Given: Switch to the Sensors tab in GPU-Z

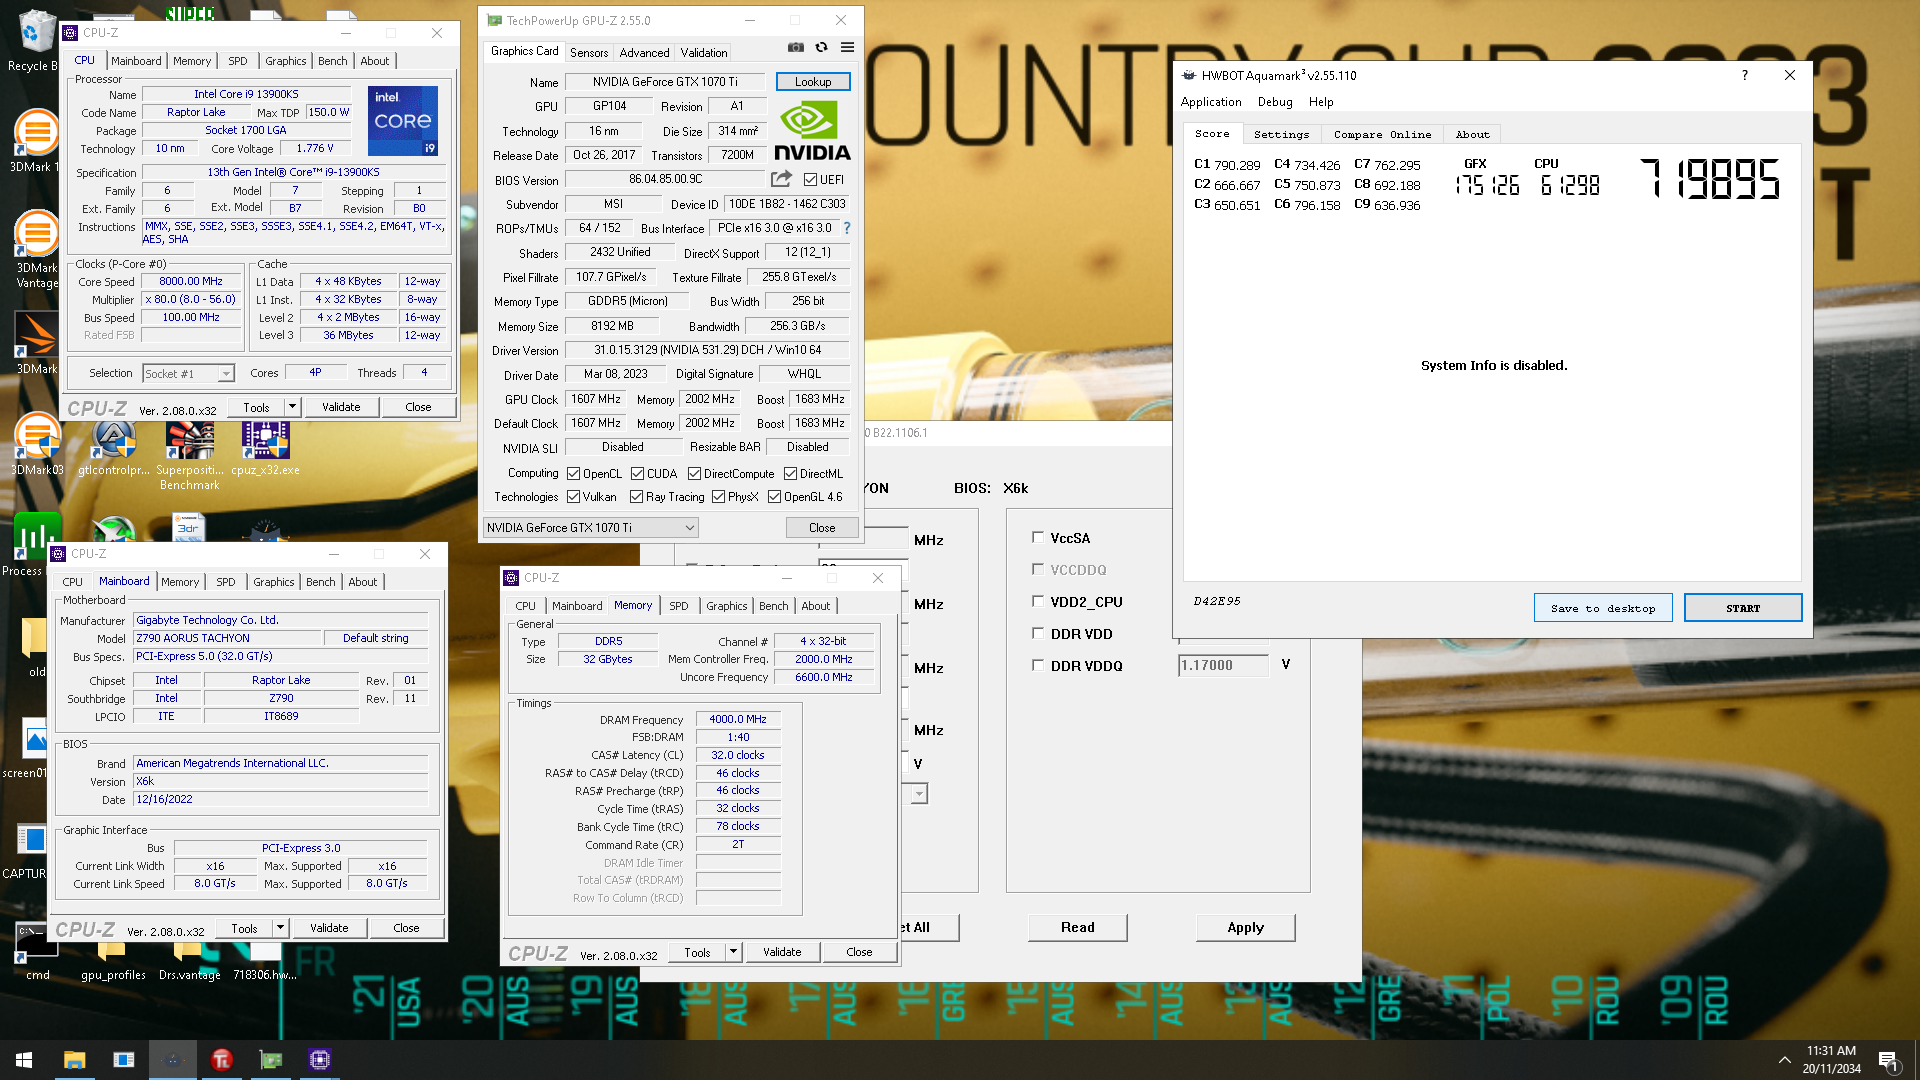Looking at the screenshot, I should 588,53.
